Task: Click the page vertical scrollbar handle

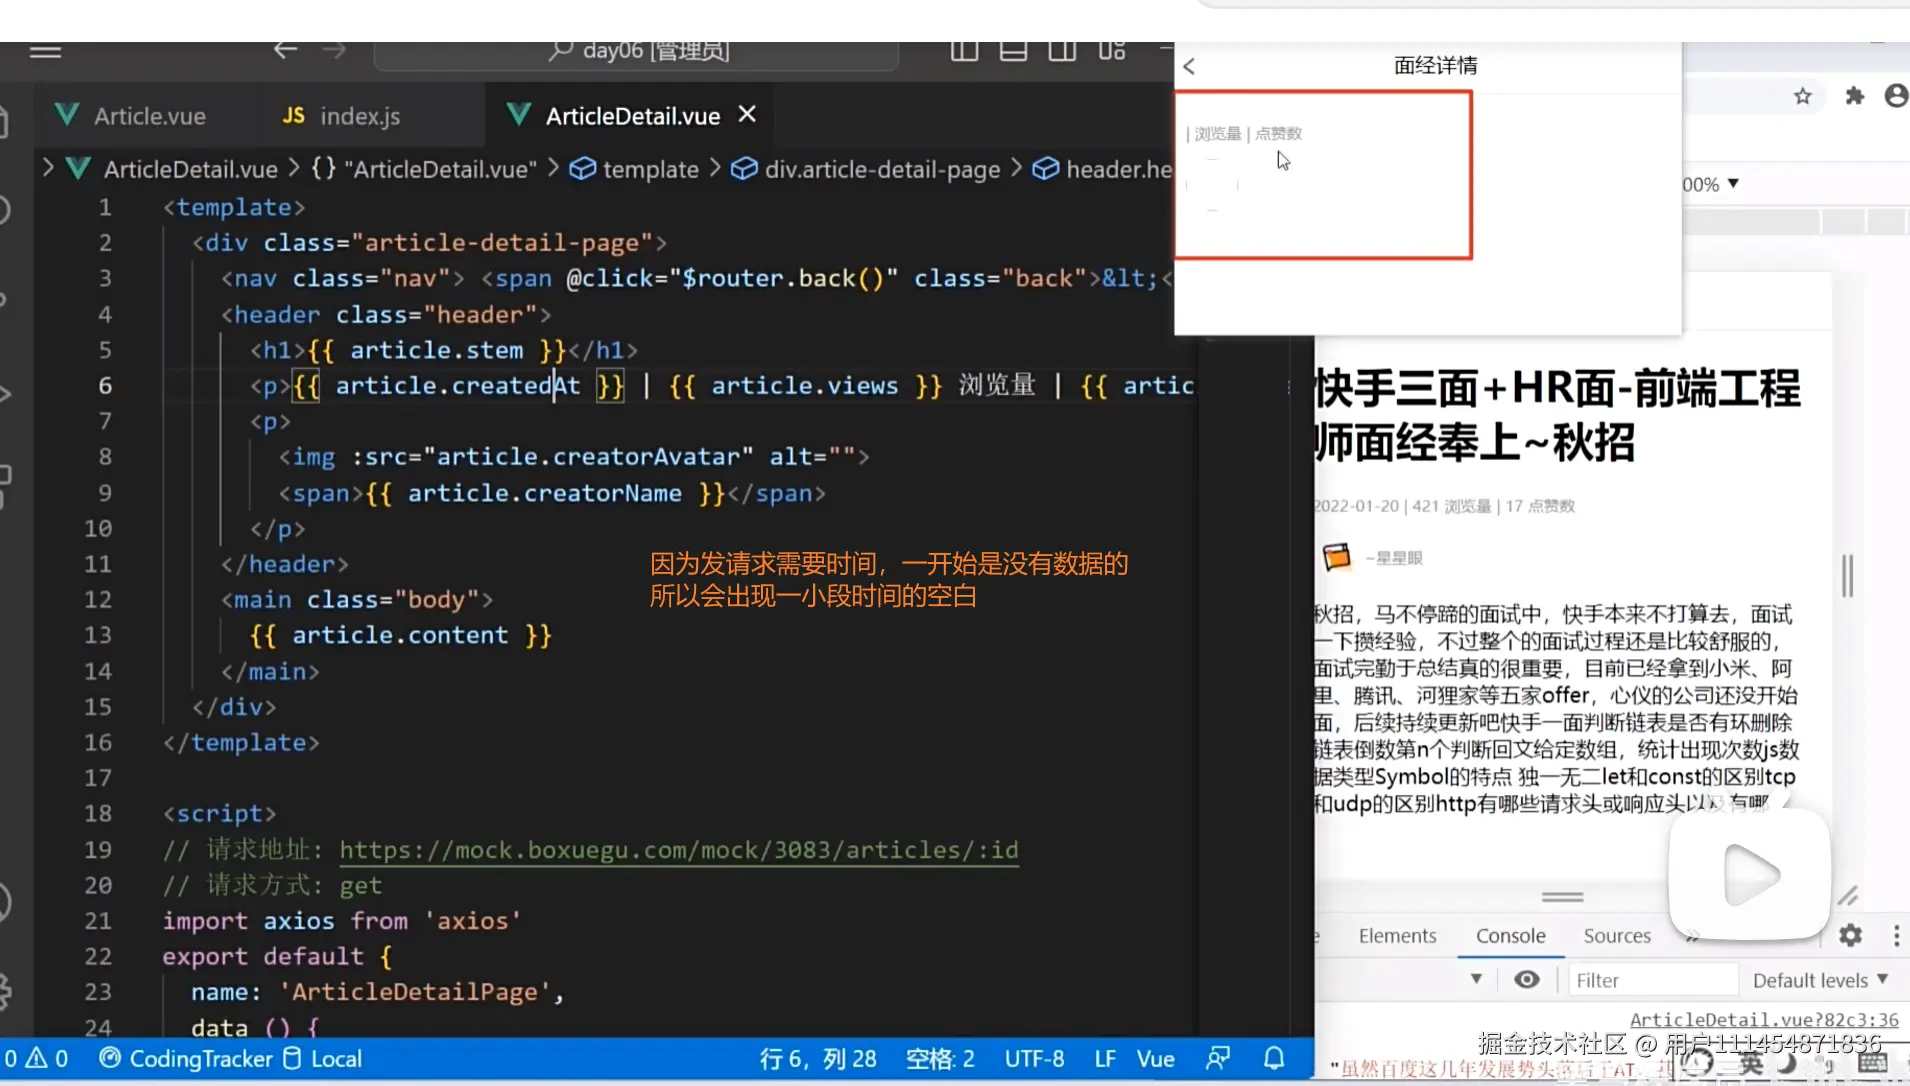Action: coord(1847,576)
